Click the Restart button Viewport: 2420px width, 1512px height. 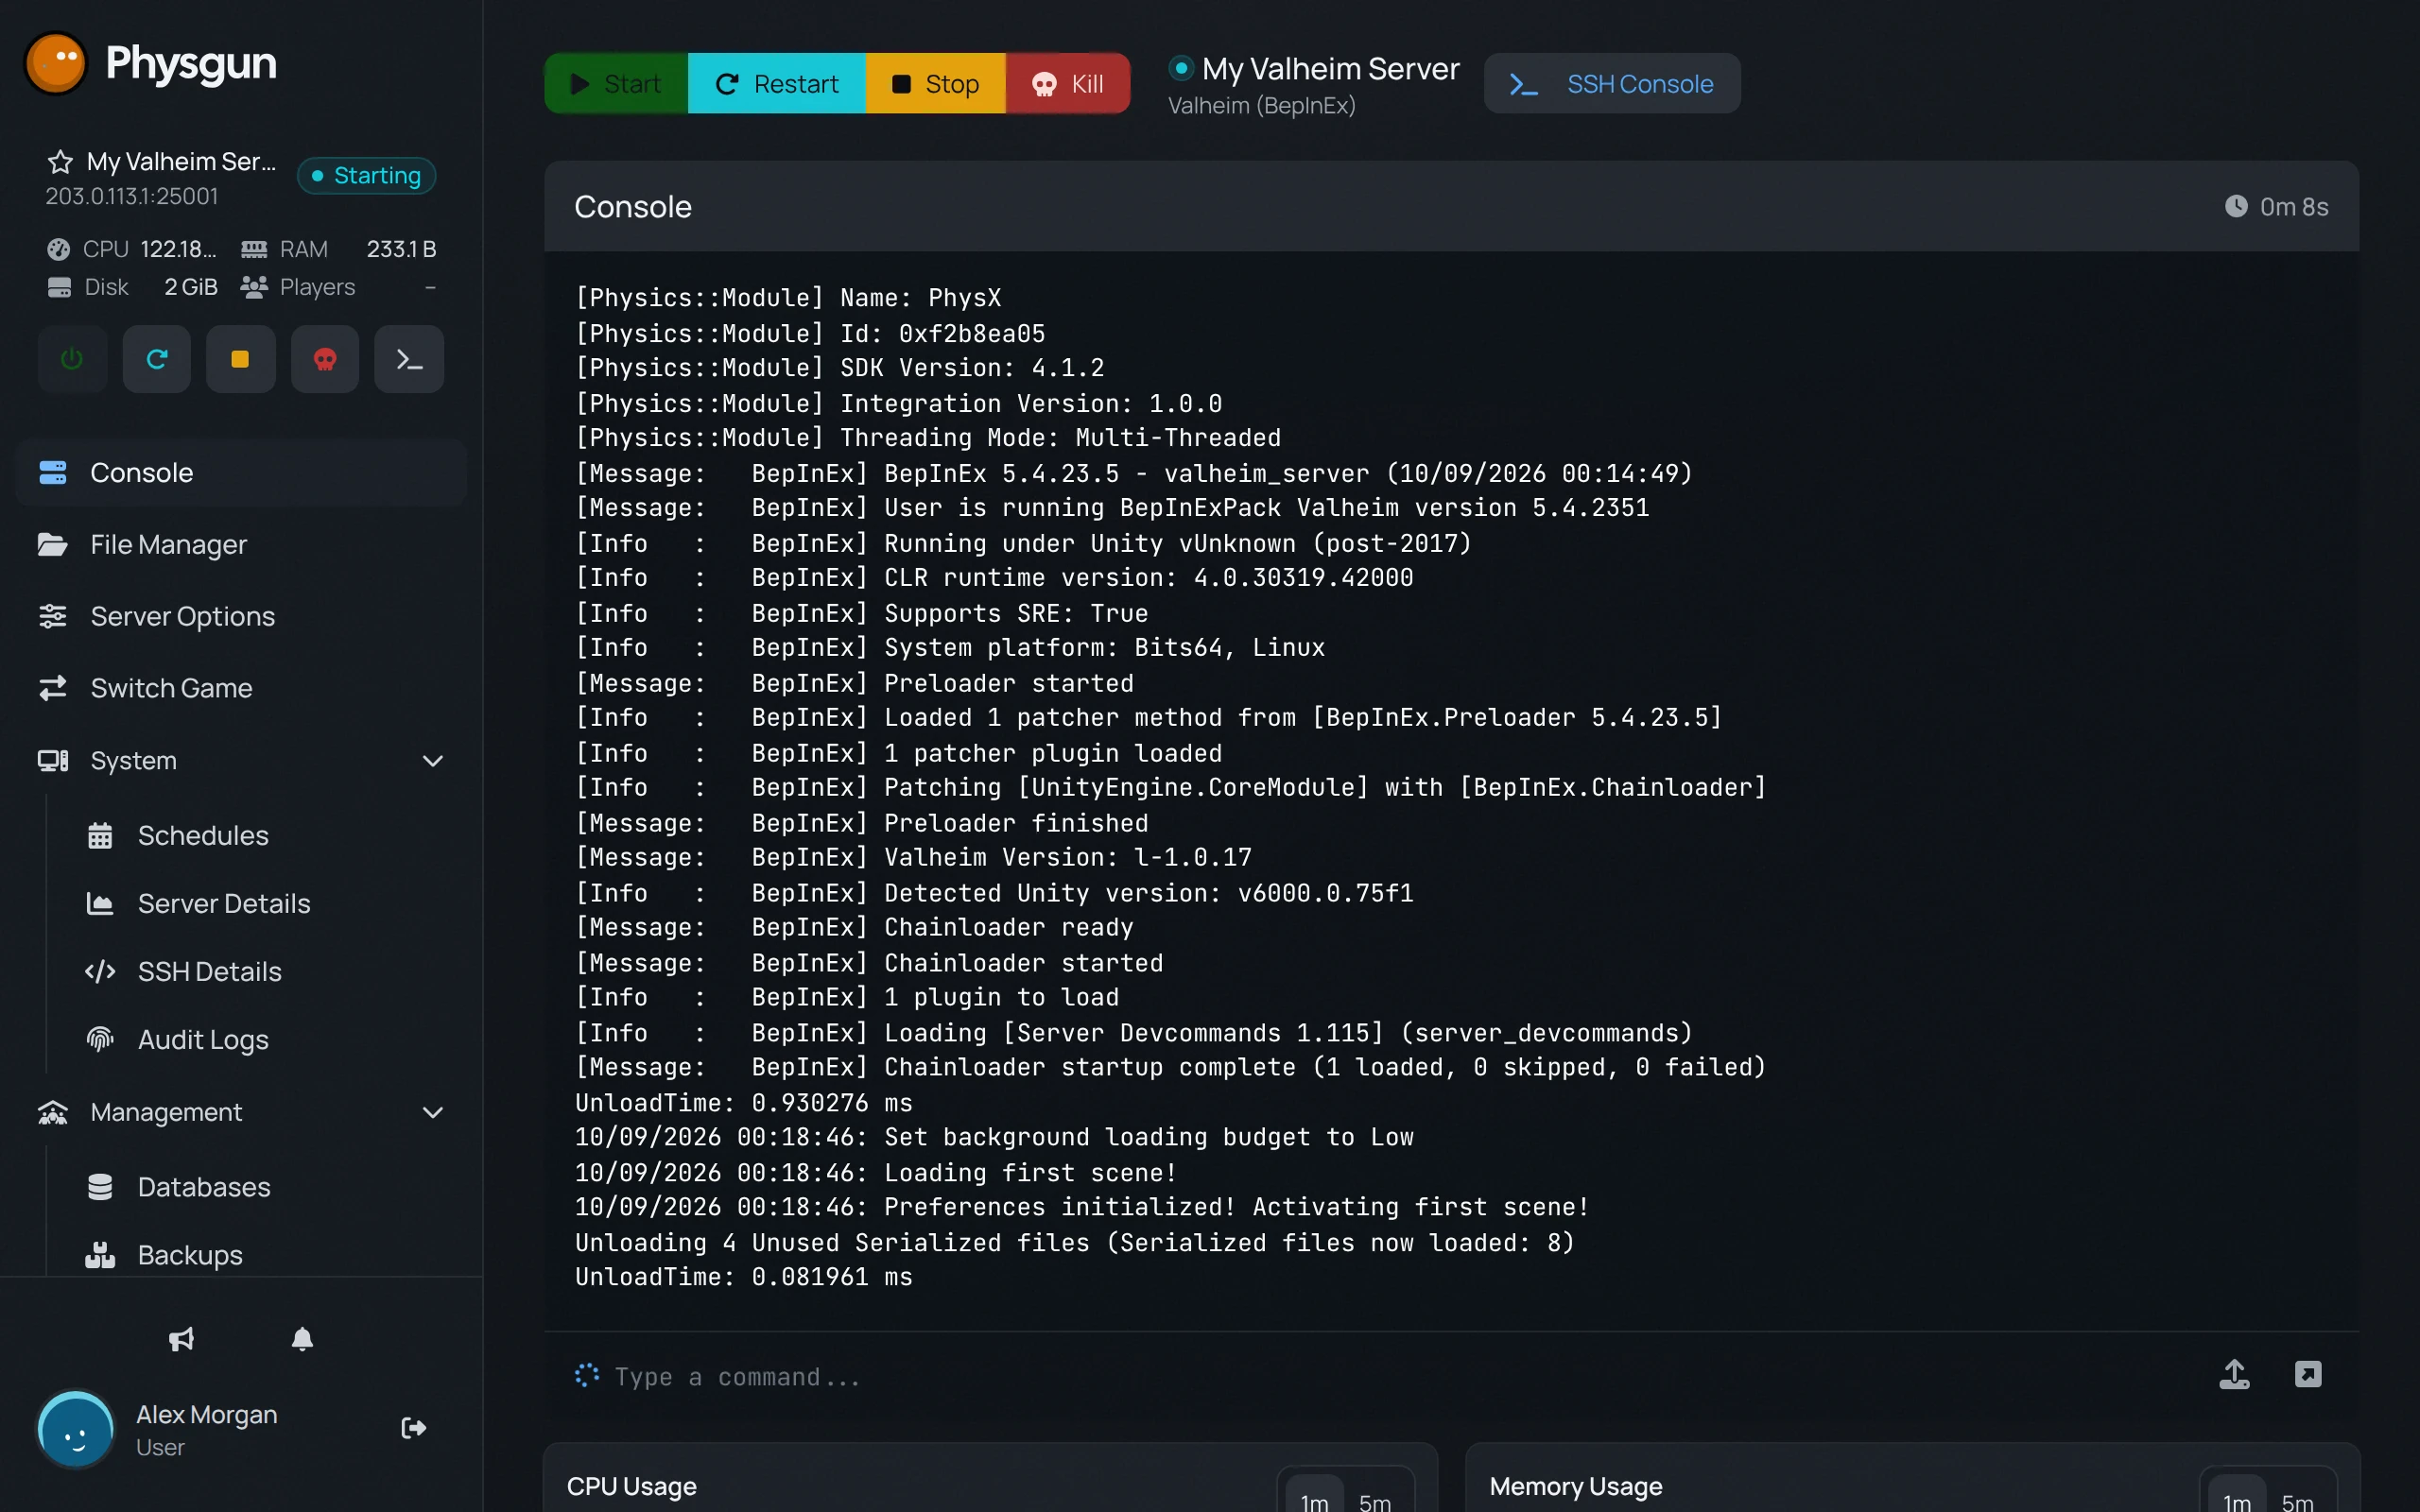[x=777, y=83]
